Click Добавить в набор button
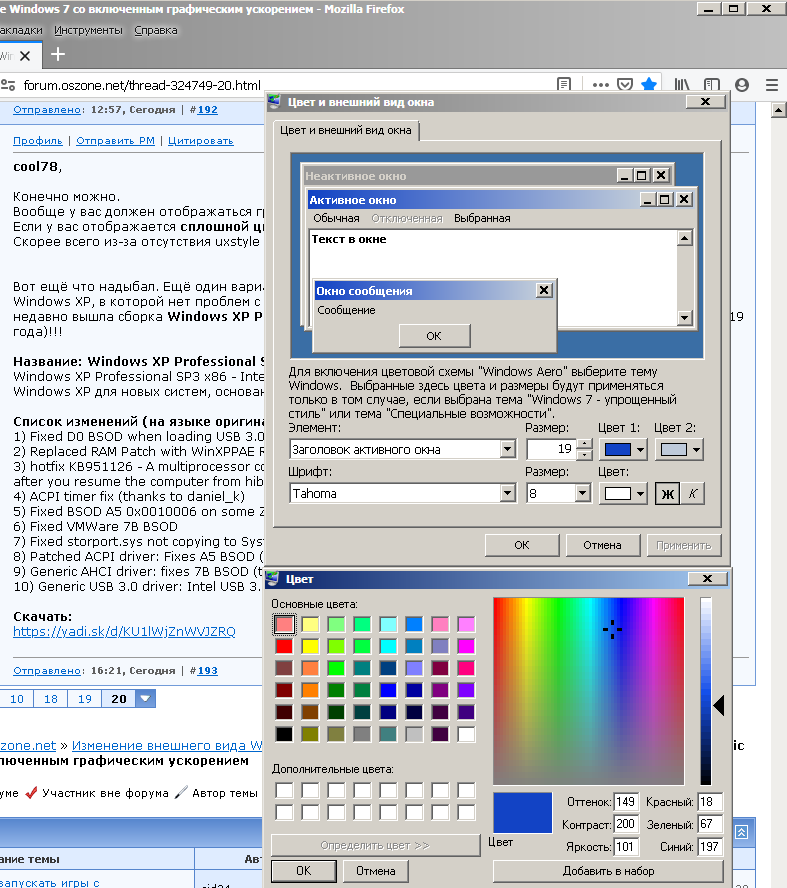 click(x=609, y=871)
